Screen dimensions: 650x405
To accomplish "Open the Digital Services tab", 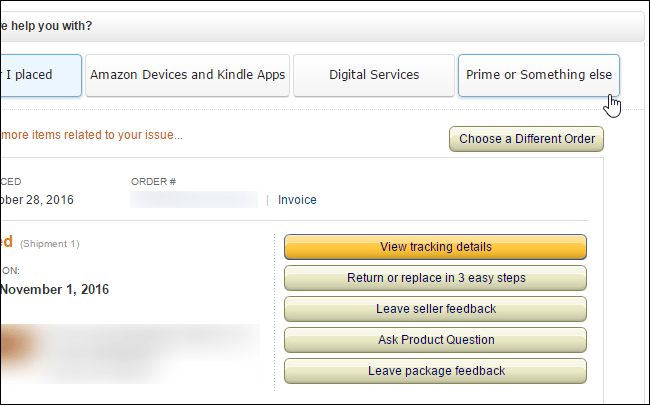I will pos(374,75).
